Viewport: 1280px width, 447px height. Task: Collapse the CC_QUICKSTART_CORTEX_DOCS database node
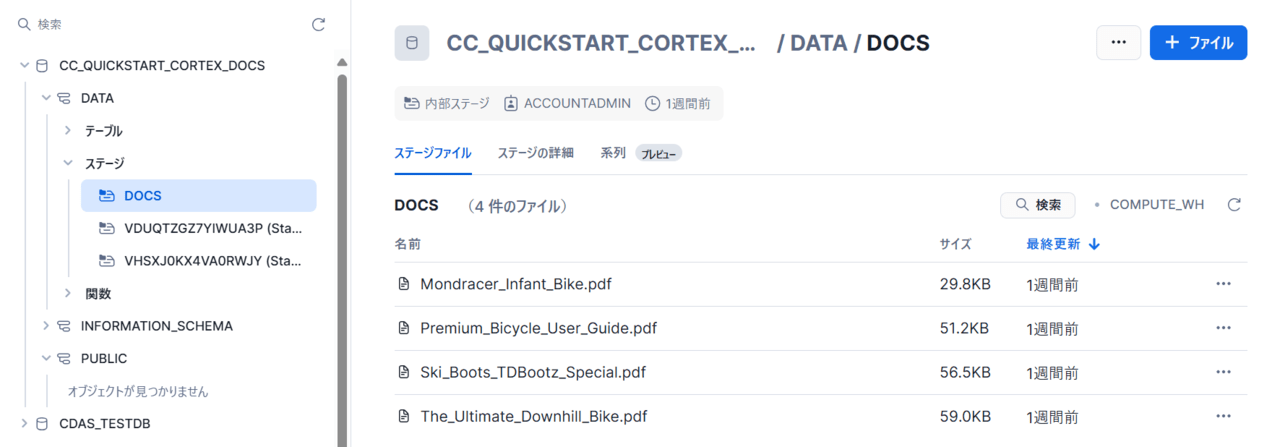24,66
